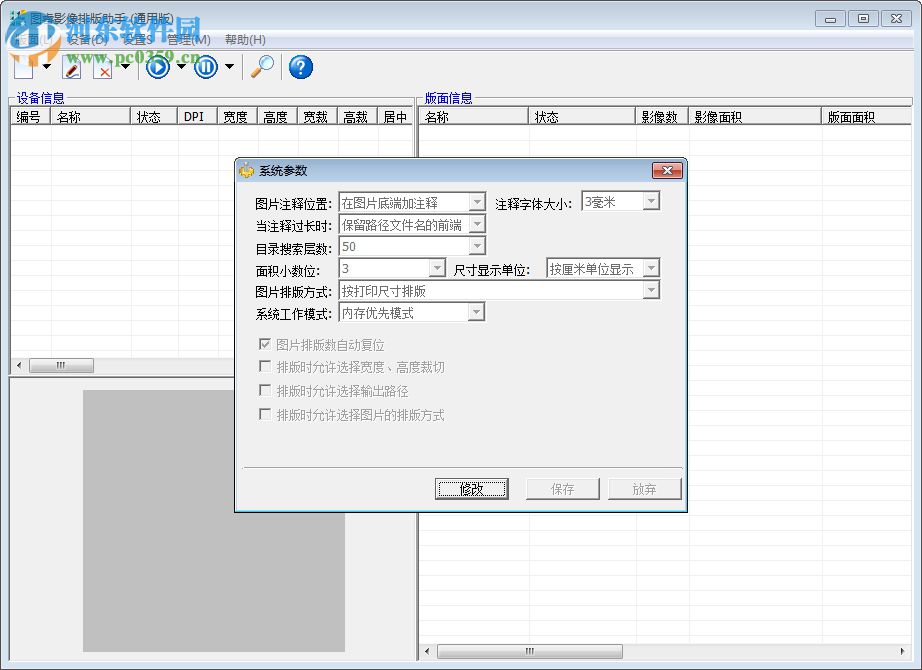Image resolution: width=922 pixels, height=670 pixels.
Task: Click the horizontal scrollbar below 设备信息 panel
Action: click(x=61, y=365)
